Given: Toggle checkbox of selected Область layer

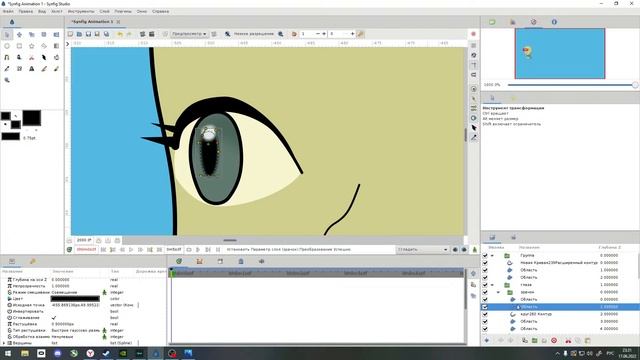Looking at the screenshot, I should pyautogui.click(x=485, y=307).
